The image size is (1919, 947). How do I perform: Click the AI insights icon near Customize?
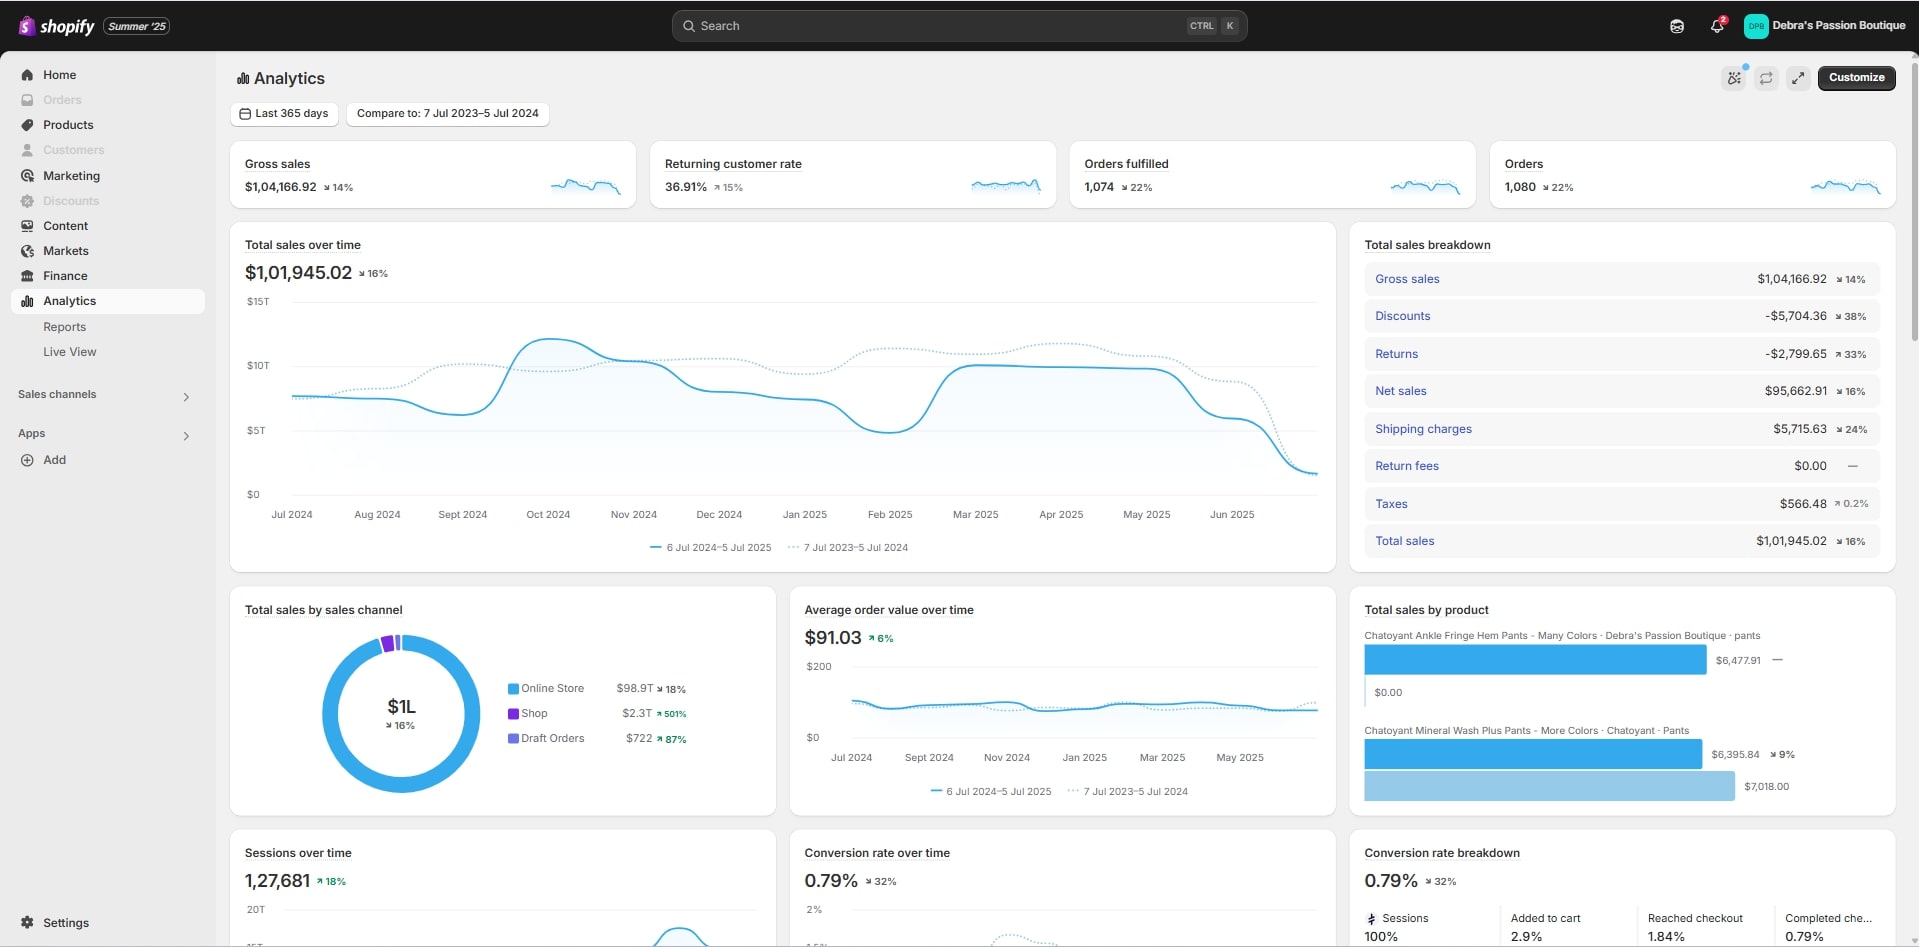(1734, 78)
